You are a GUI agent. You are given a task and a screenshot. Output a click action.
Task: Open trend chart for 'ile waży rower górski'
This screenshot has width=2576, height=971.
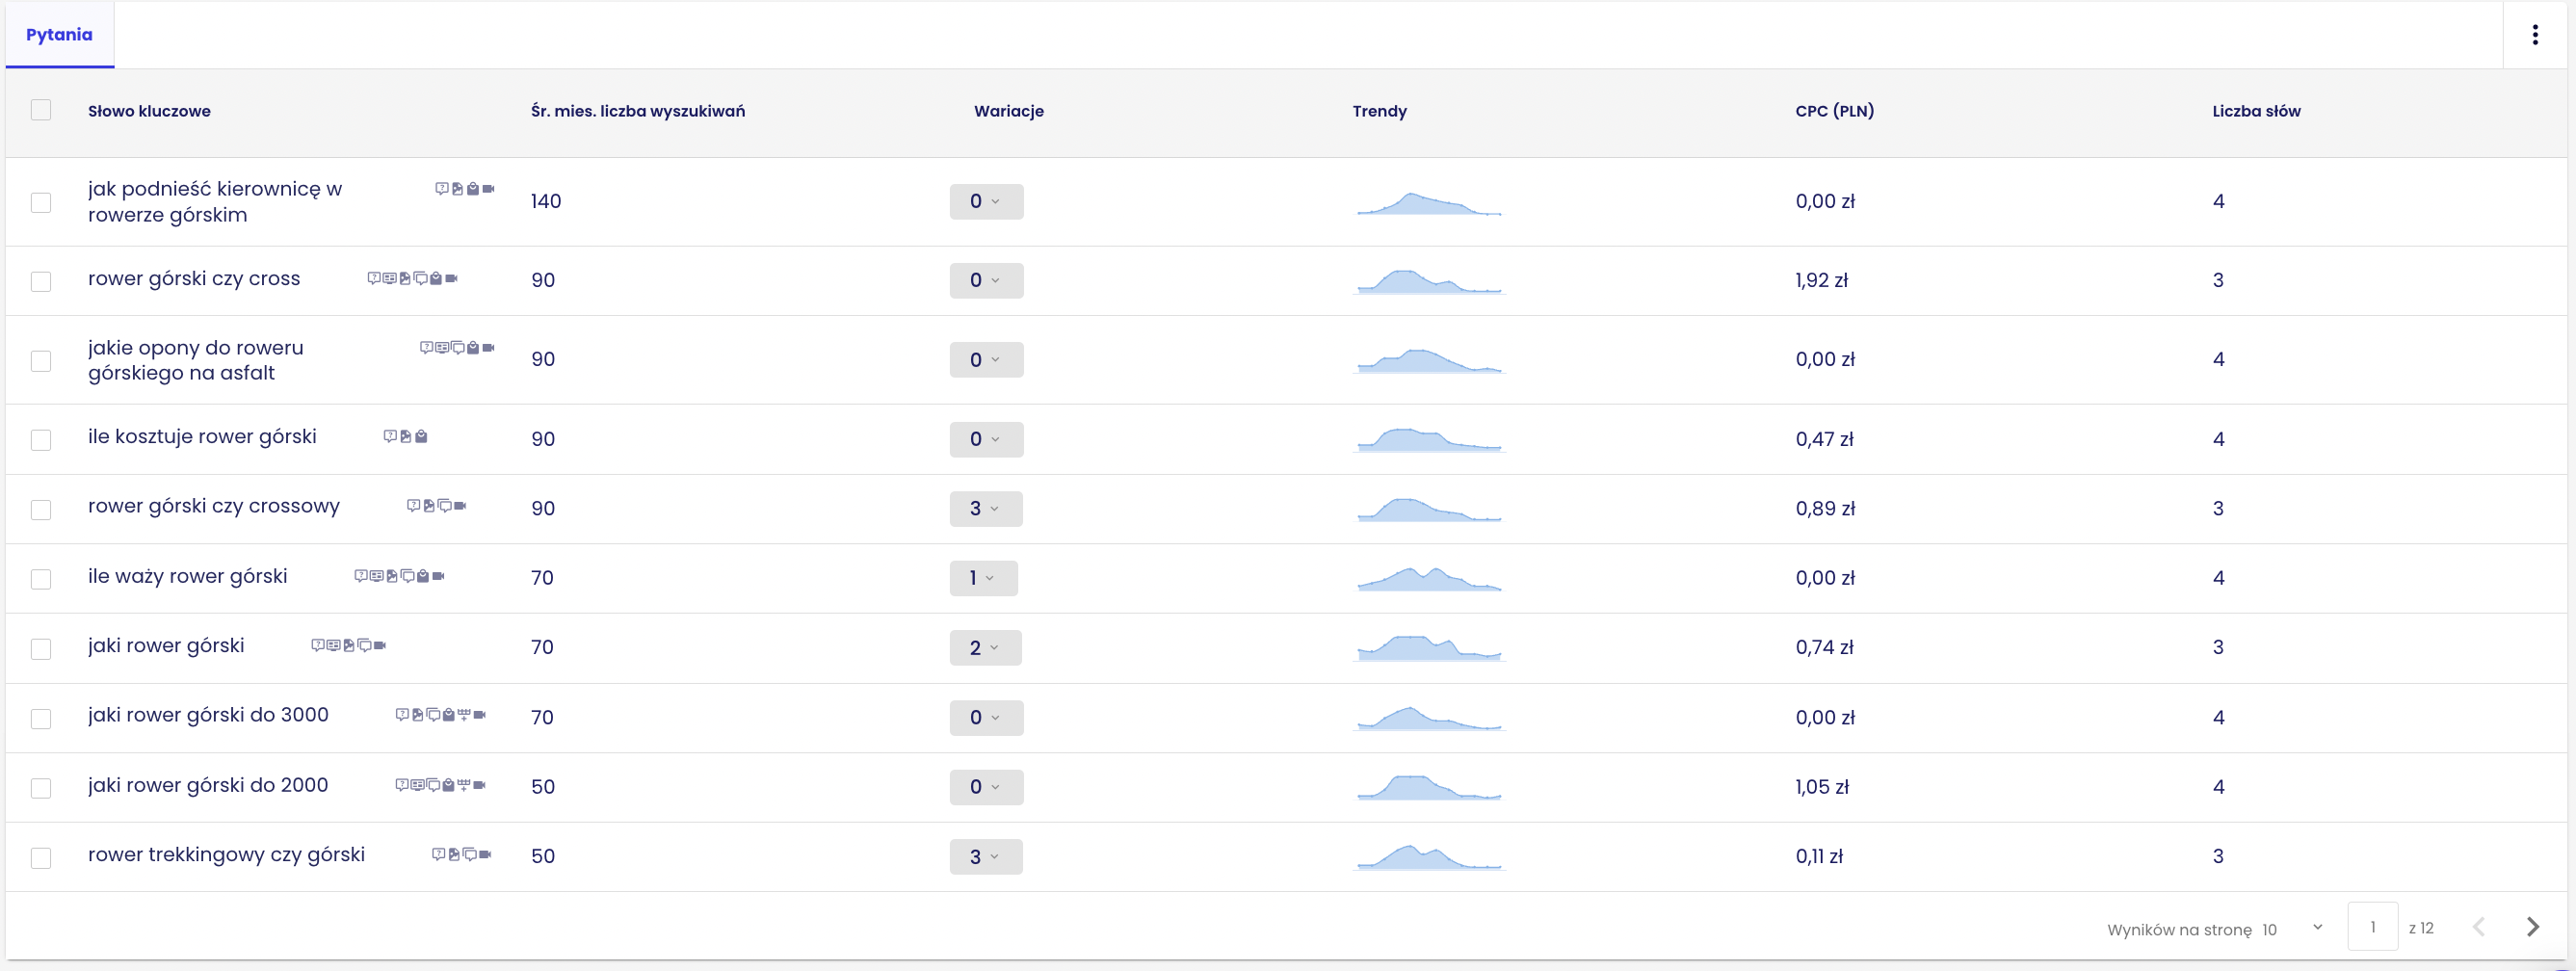[x=1429, y=579]
